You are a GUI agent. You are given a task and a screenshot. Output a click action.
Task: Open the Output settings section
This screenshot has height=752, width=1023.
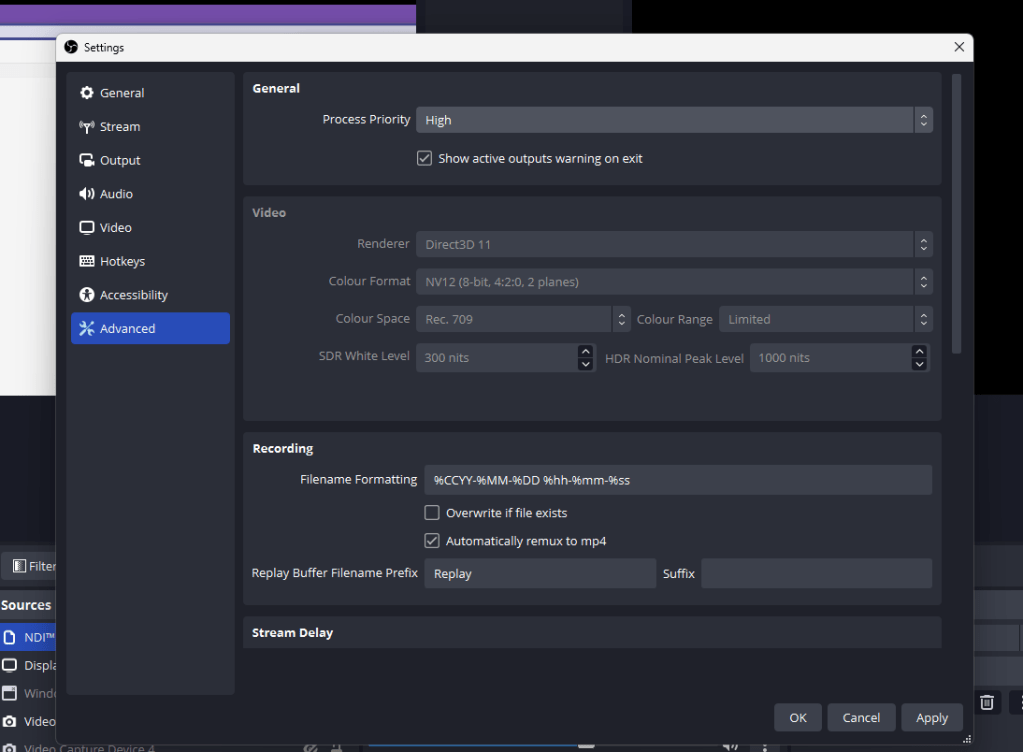point(150,160)
